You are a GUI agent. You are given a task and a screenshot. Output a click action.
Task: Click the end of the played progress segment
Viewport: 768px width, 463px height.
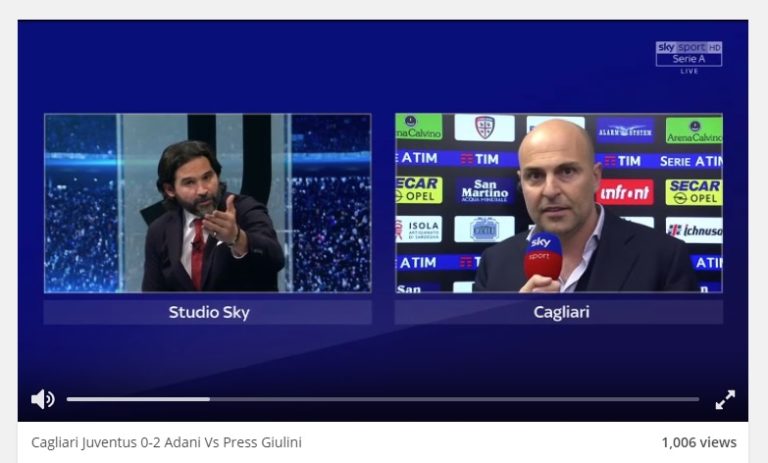209,399
